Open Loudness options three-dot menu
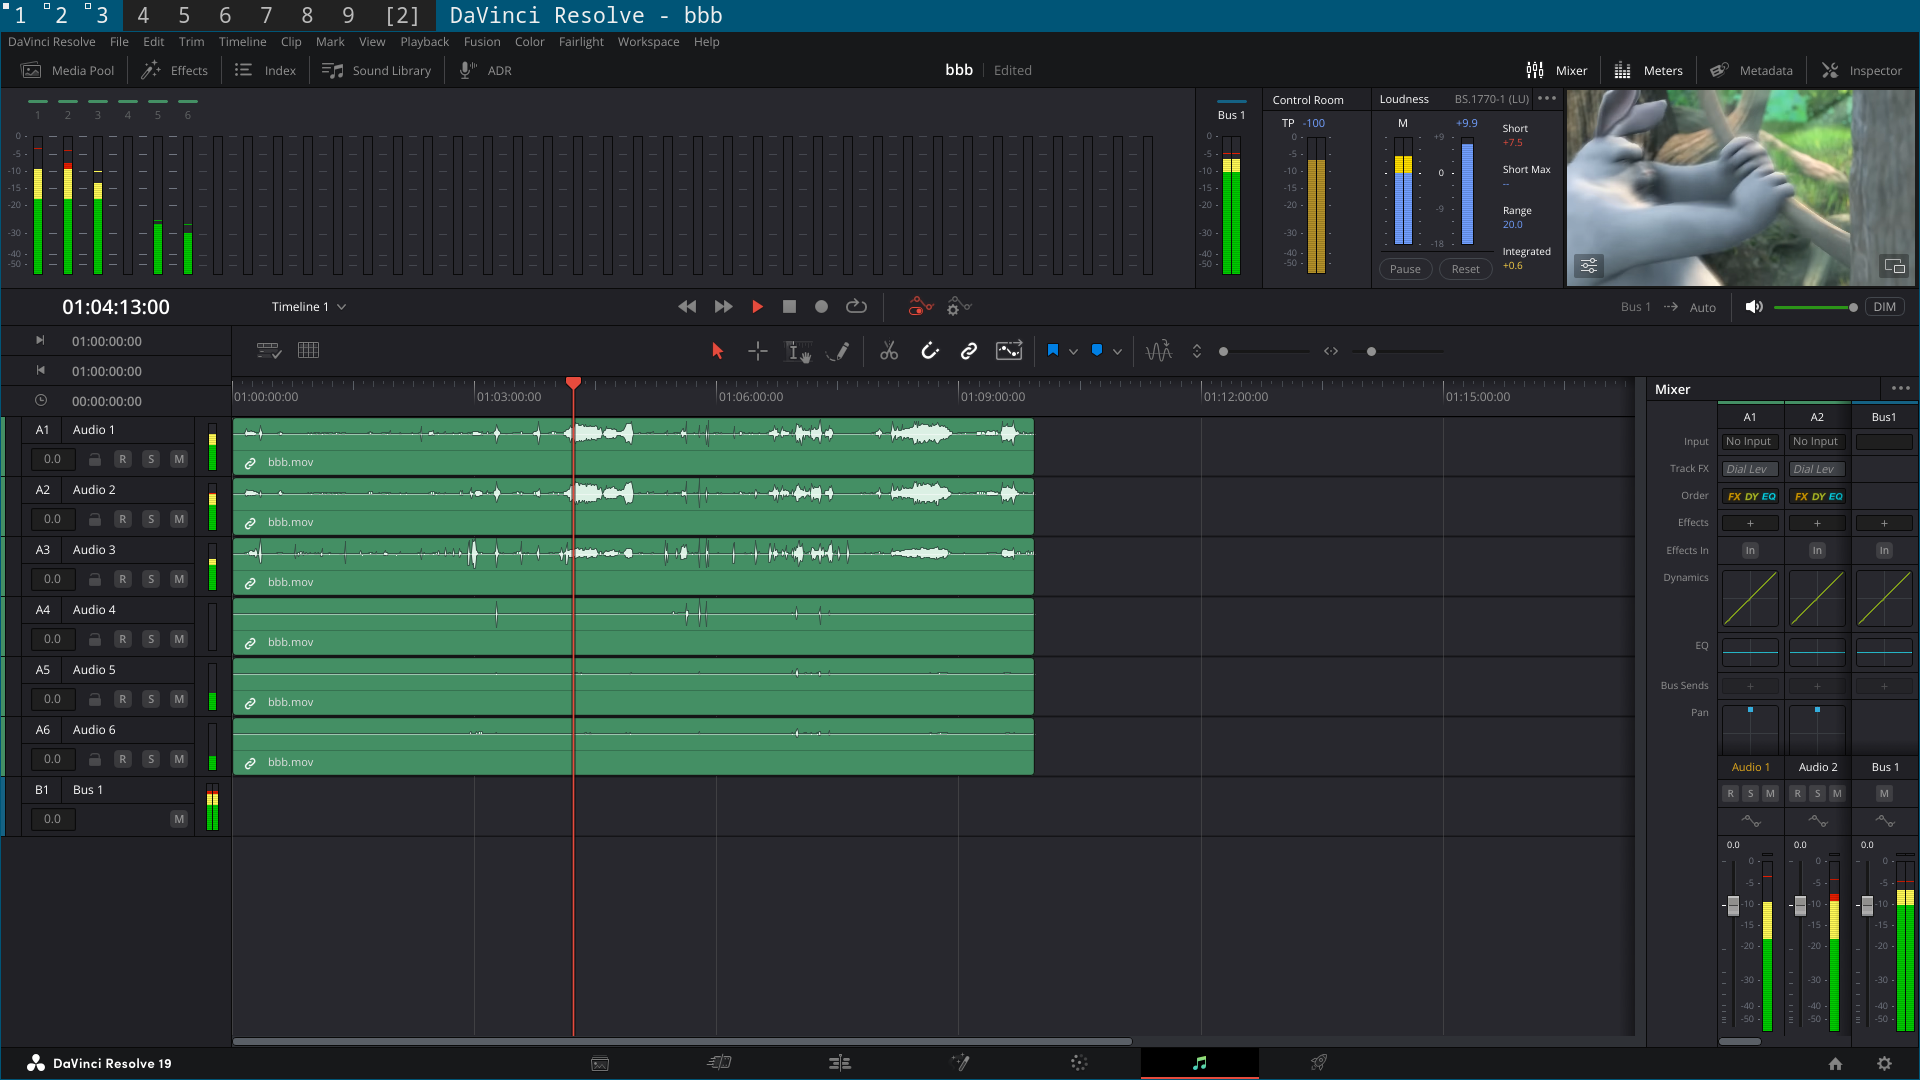The width and height of the screenshot is (1920, 1080). 1547,99
